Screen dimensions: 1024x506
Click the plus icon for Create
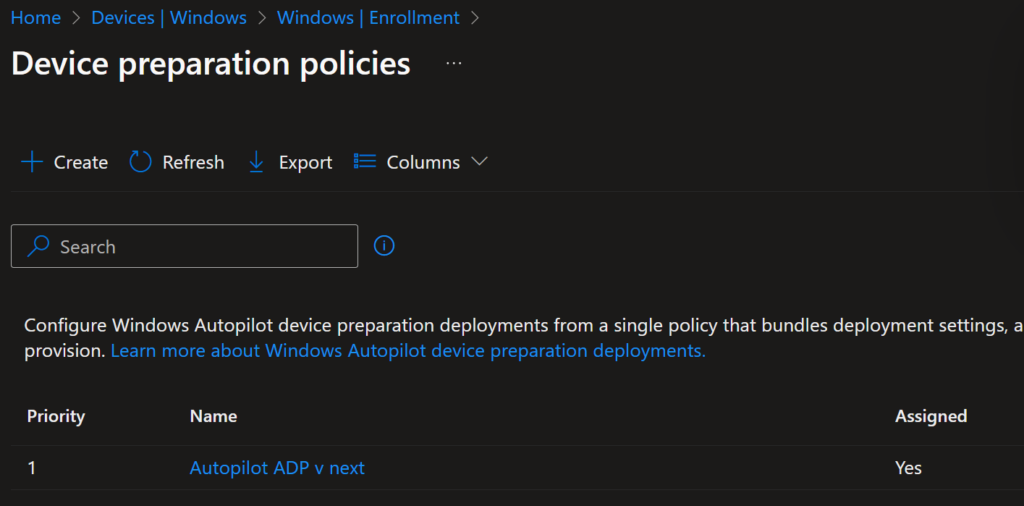point(32,162)
